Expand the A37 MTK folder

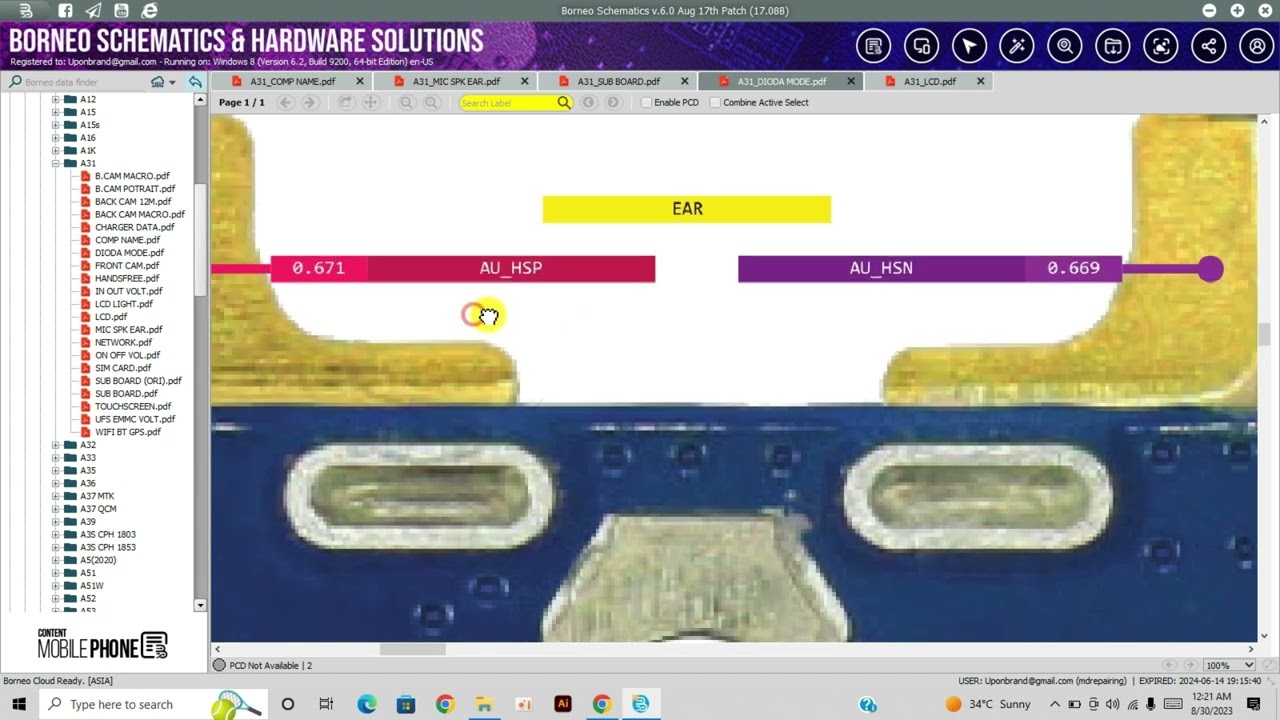point(56,496)
